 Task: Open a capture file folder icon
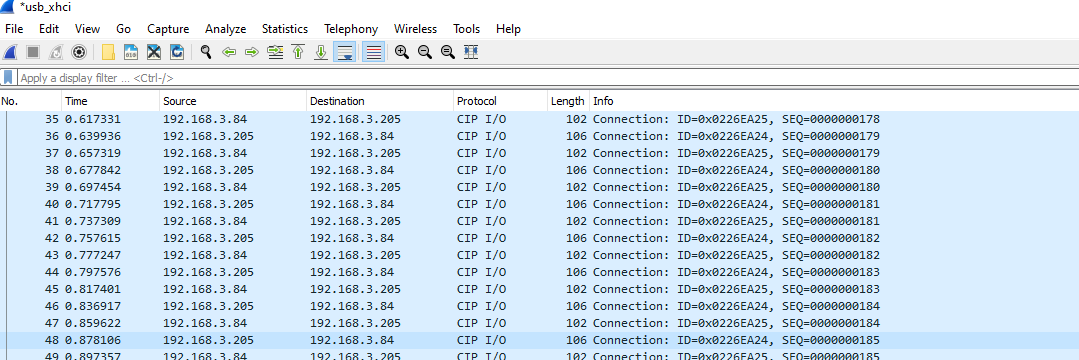(108, 52)
